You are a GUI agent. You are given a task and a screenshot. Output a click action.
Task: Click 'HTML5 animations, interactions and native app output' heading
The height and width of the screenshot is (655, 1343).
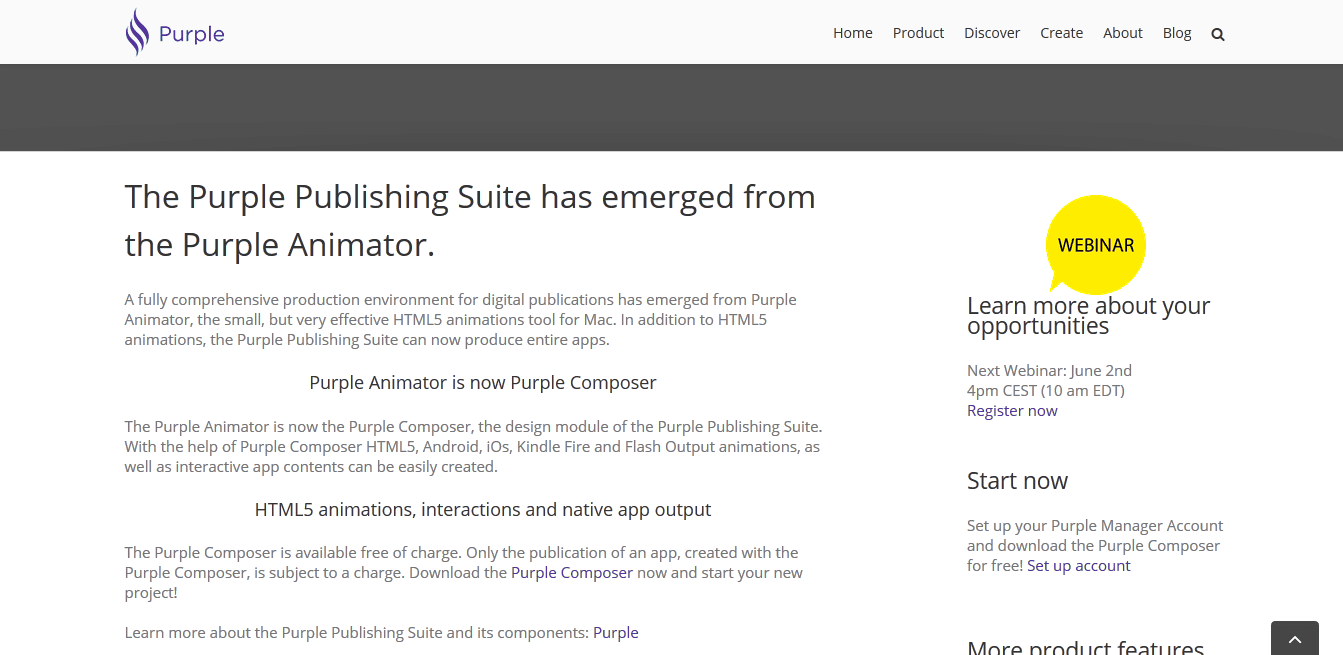coord(483,510)
